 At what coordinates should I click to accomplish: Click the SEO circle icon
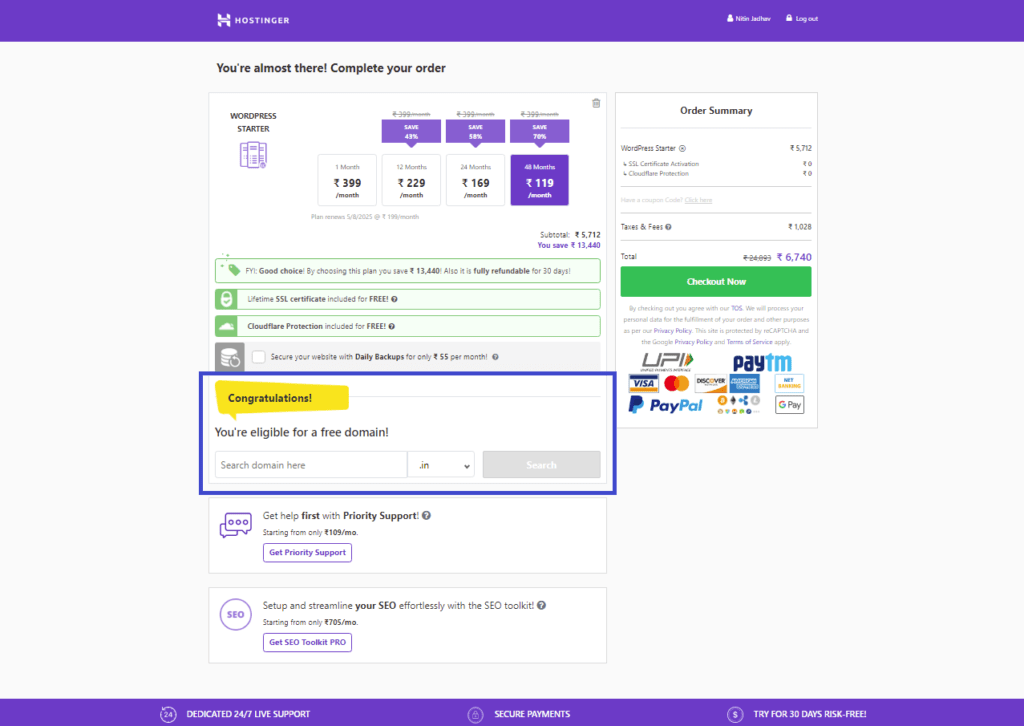point(235,614)
